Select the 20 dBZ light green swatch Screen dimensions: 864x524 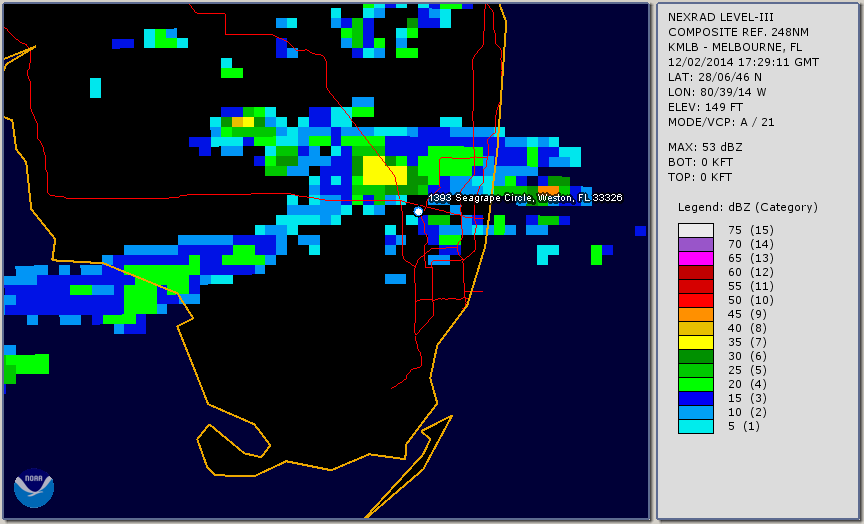coord(696,384)
